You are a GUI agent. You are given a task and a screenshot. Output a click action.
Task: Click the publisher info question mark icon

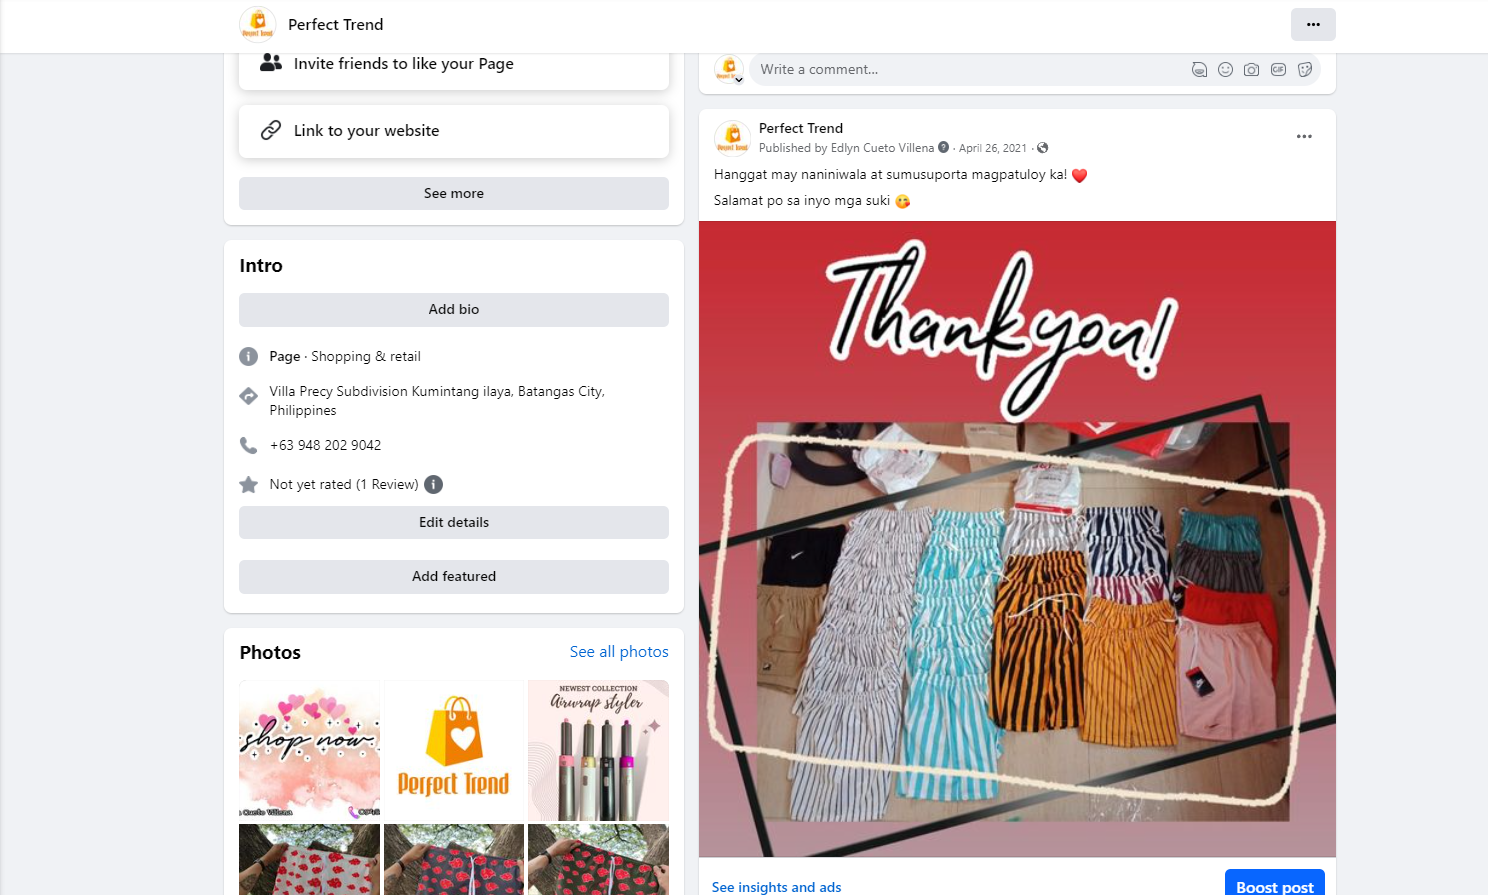click(x=943, y=148)
